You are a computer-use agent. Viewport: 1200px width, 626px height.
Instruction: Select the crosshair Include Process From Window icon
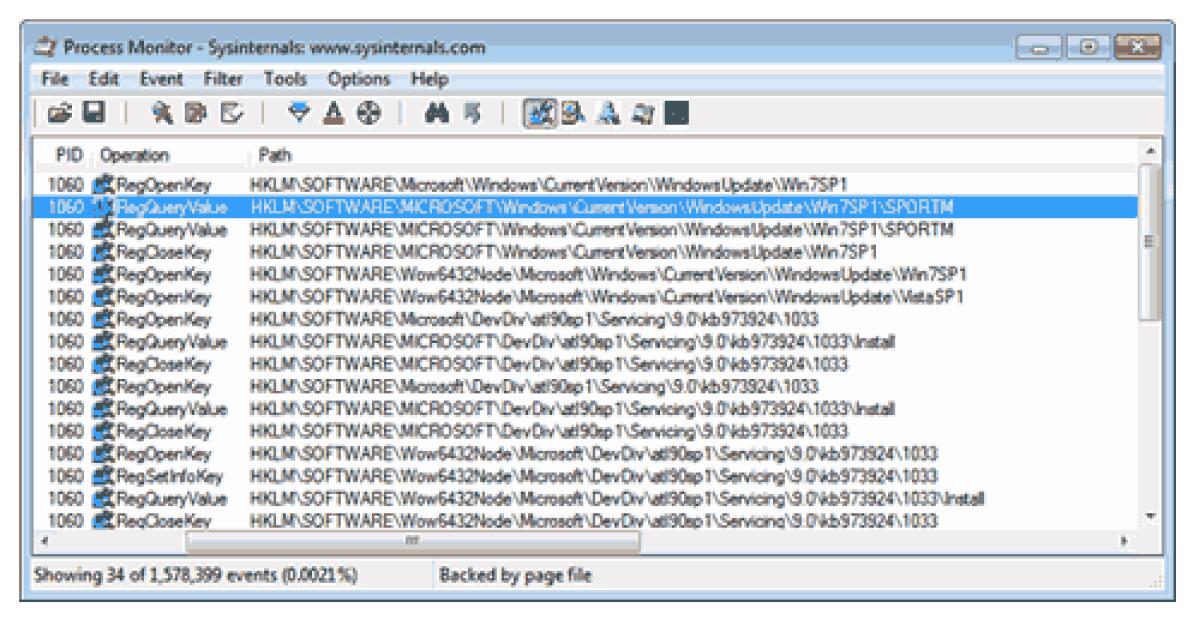tap(369, 115)
